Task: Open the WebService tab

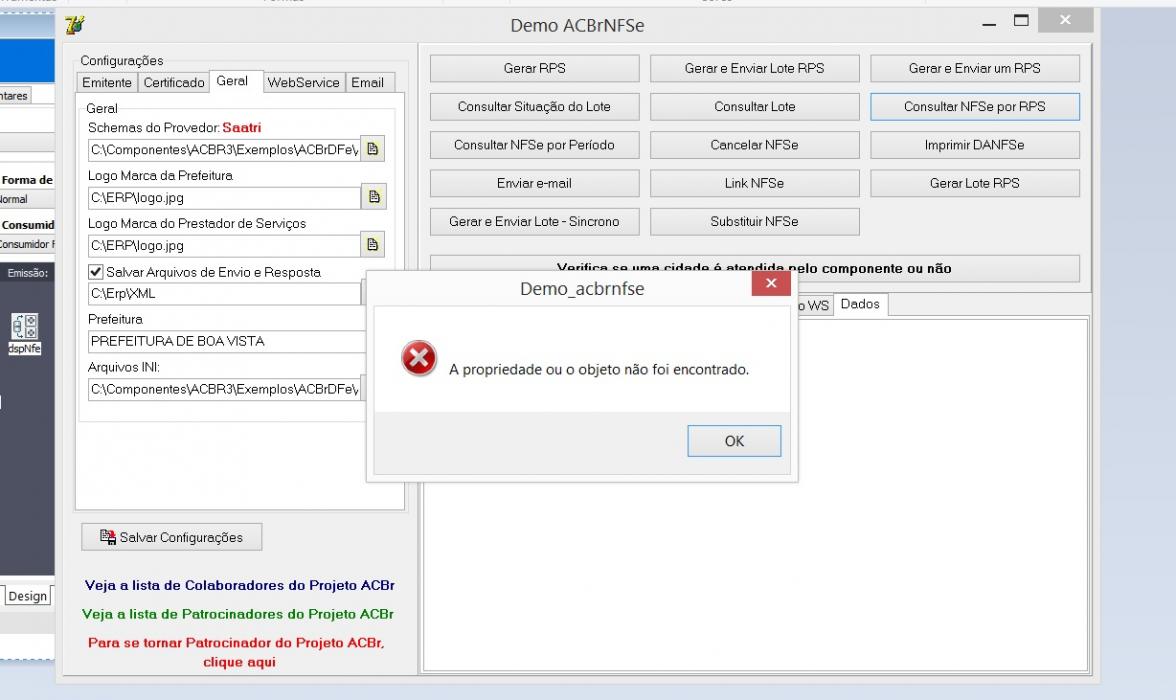Action: tap(303, 83)
